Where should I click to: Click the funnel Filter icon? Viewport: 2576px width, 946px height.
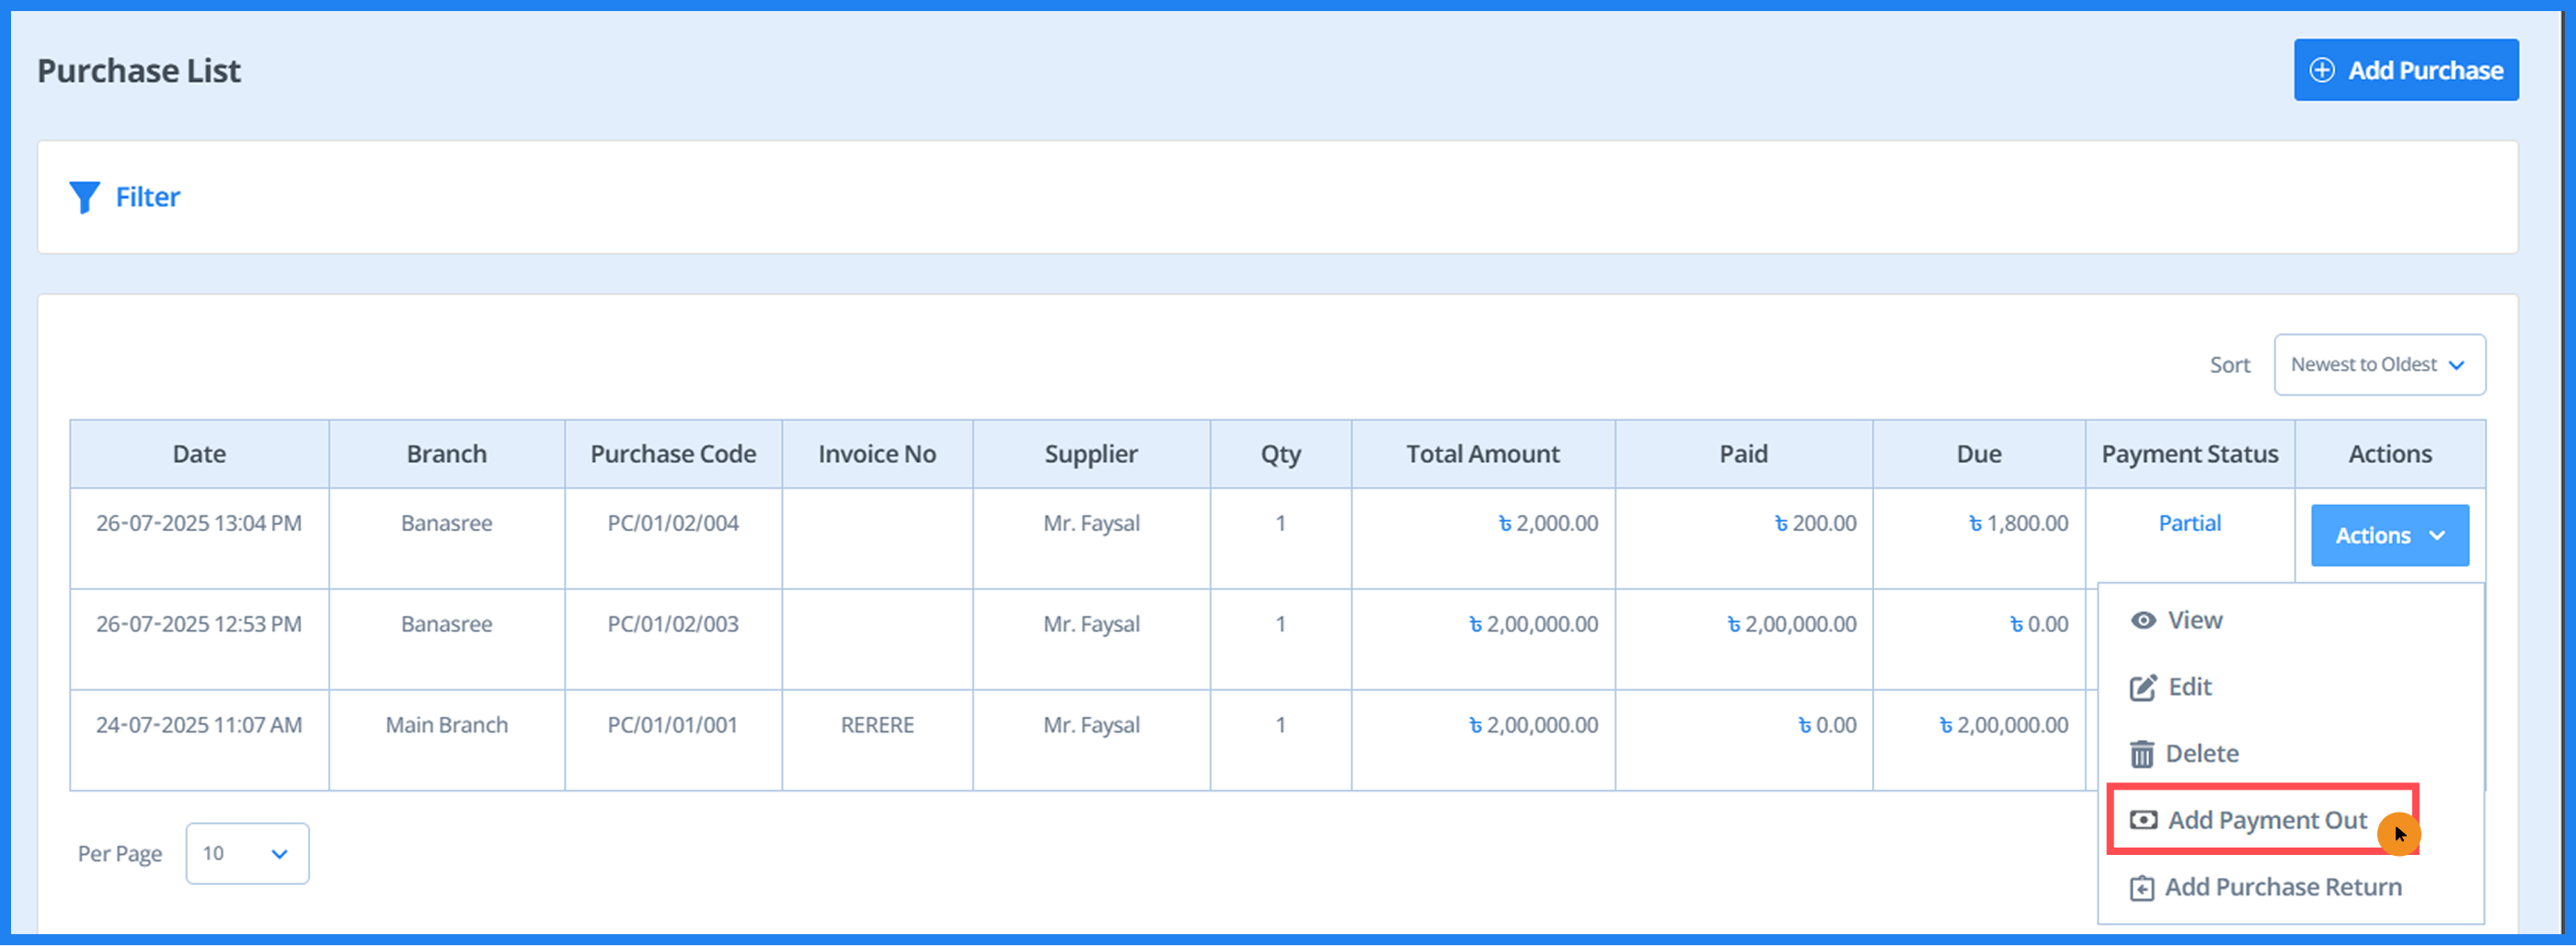point(84,197)
